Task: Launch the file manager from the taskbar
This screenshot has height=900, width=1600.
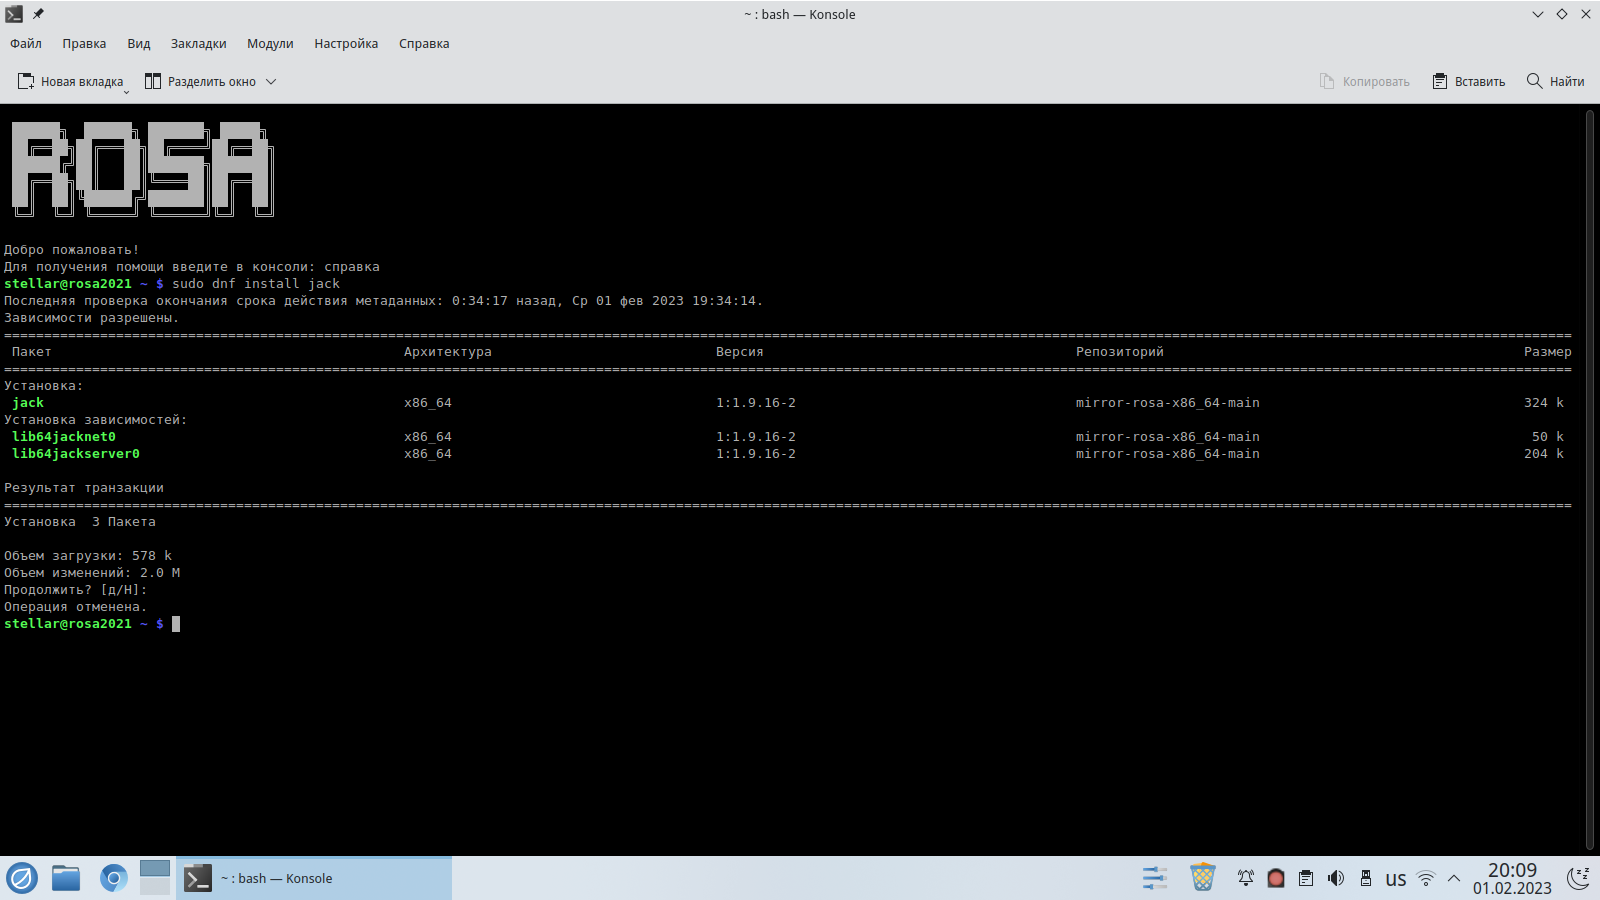Action: point(66,878)
